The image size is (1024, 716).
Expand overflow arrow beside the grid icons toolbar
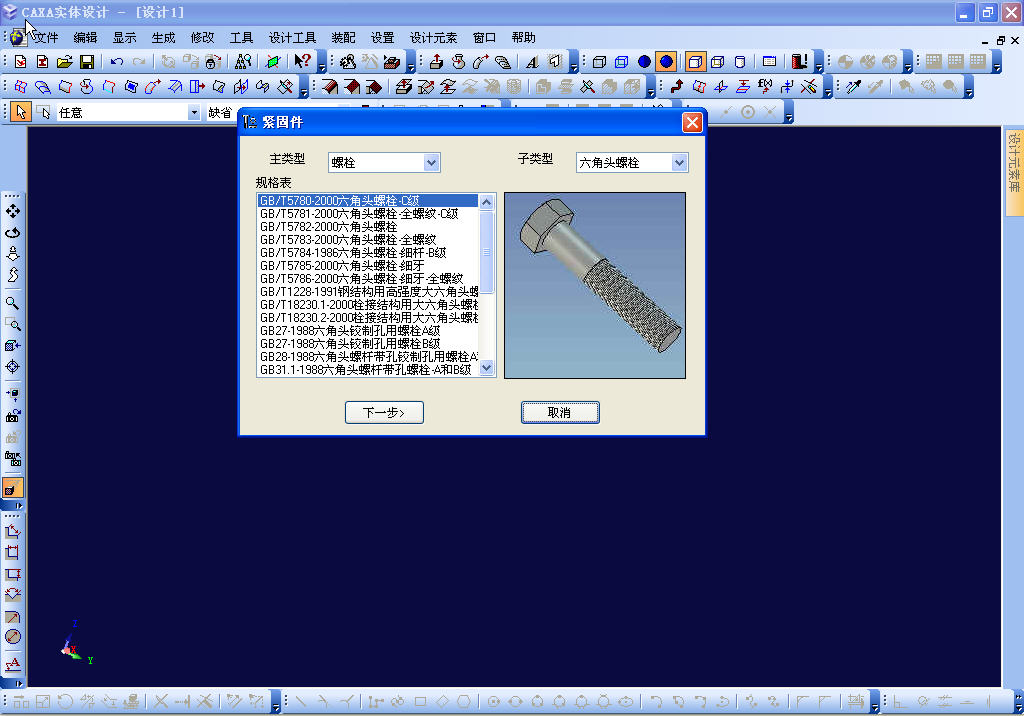point(997,63)
